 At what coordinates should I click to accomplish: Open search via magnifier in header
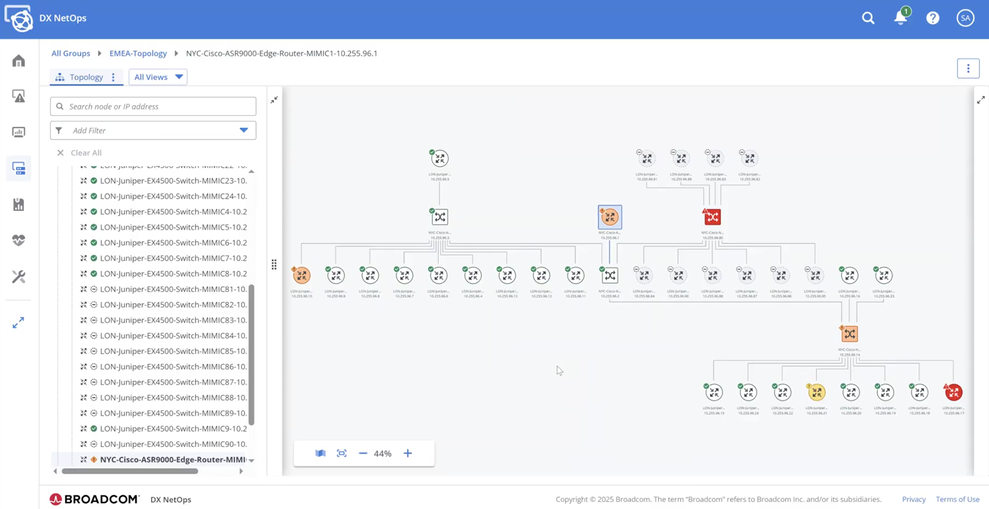[x=869, y=18]
